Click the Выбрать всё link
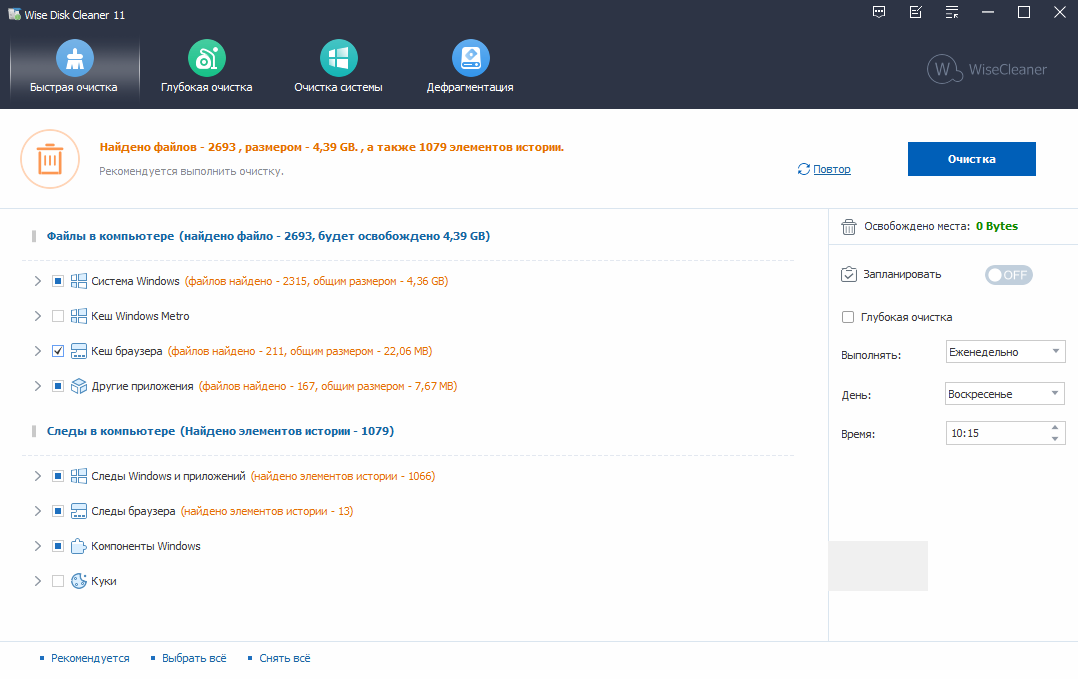The width and height of the screenshot is (1078, 679). [x=194, y=658]
